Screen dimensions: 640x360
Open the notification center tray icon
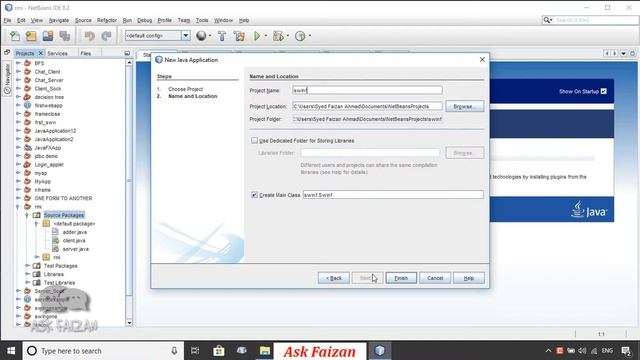pos(626,351)
